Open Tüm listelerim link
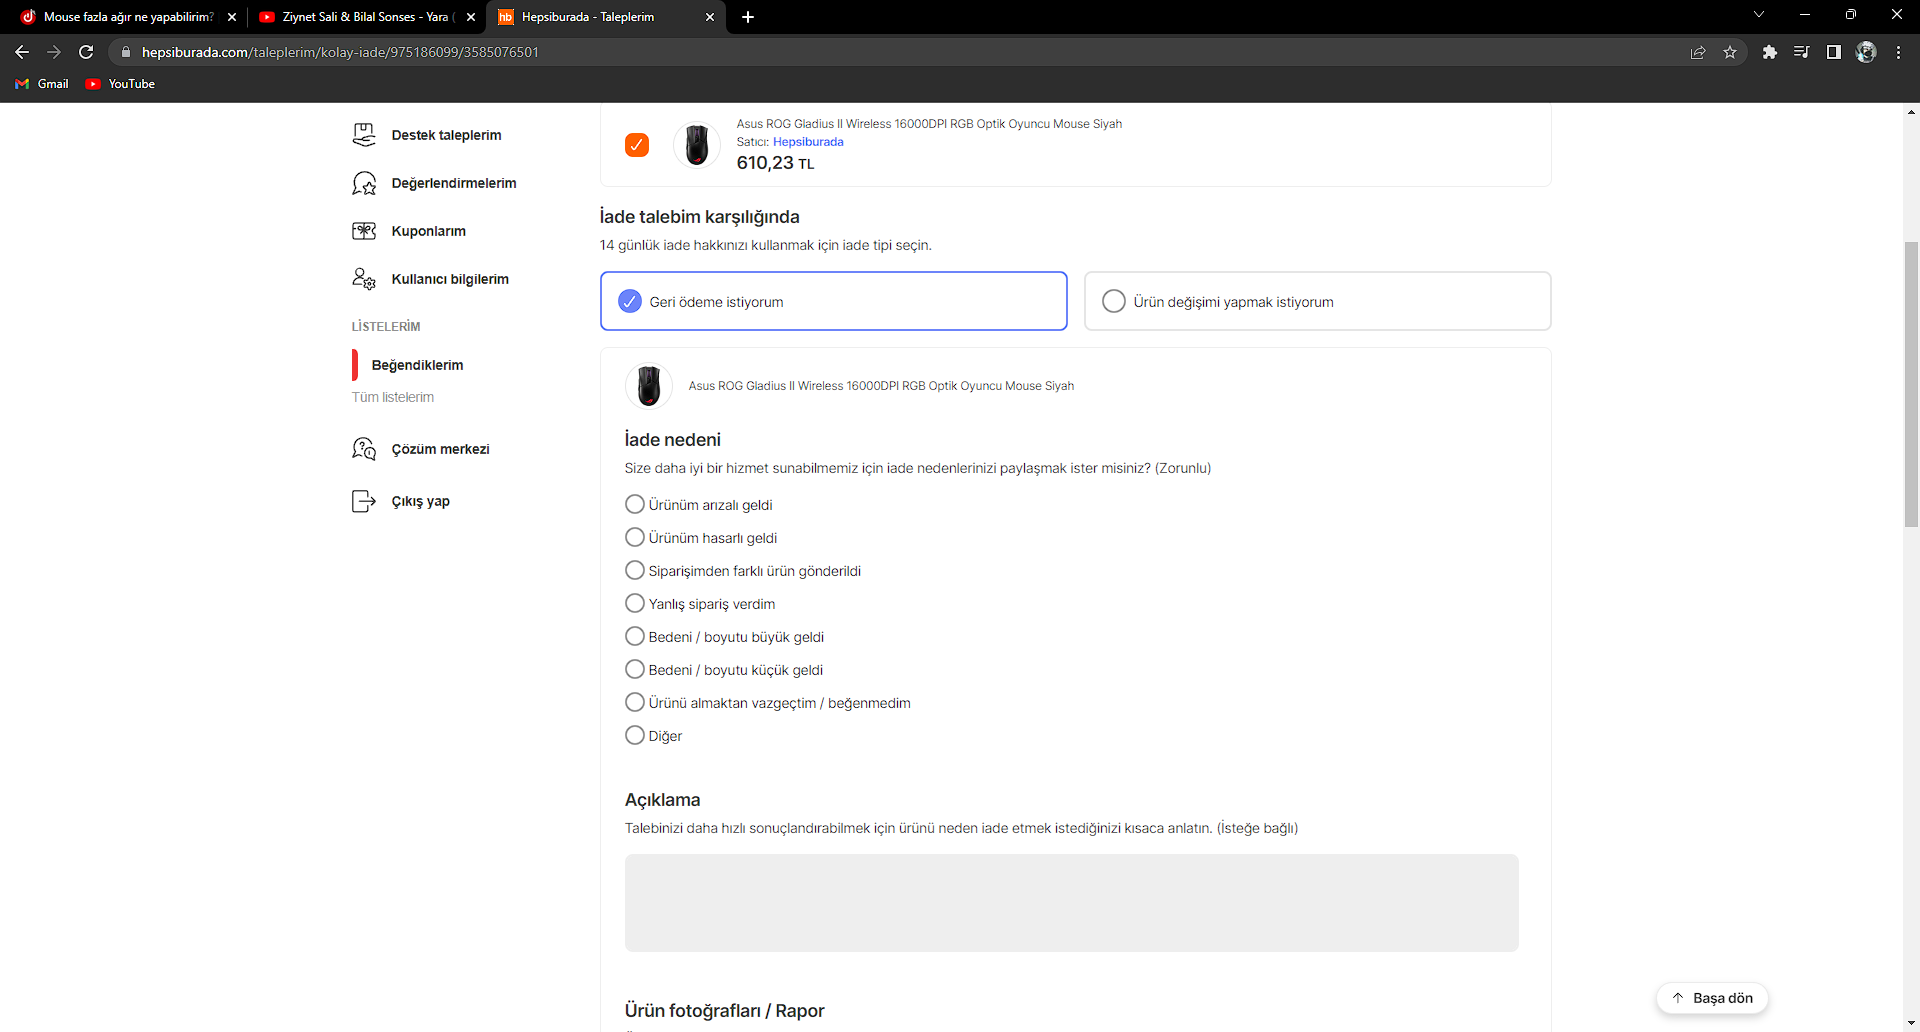This screenshot has height=1032, width=1920. (393, 397)
